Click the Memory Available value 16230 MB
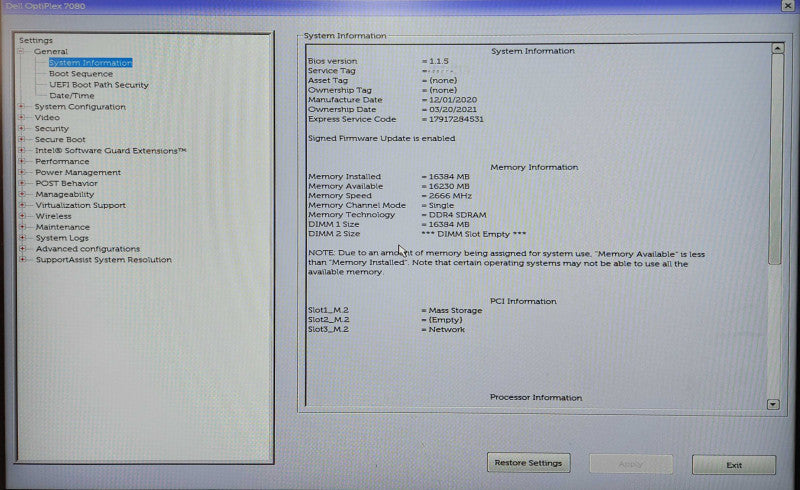Viewport: 800px width, 490px height. (448, 186)
